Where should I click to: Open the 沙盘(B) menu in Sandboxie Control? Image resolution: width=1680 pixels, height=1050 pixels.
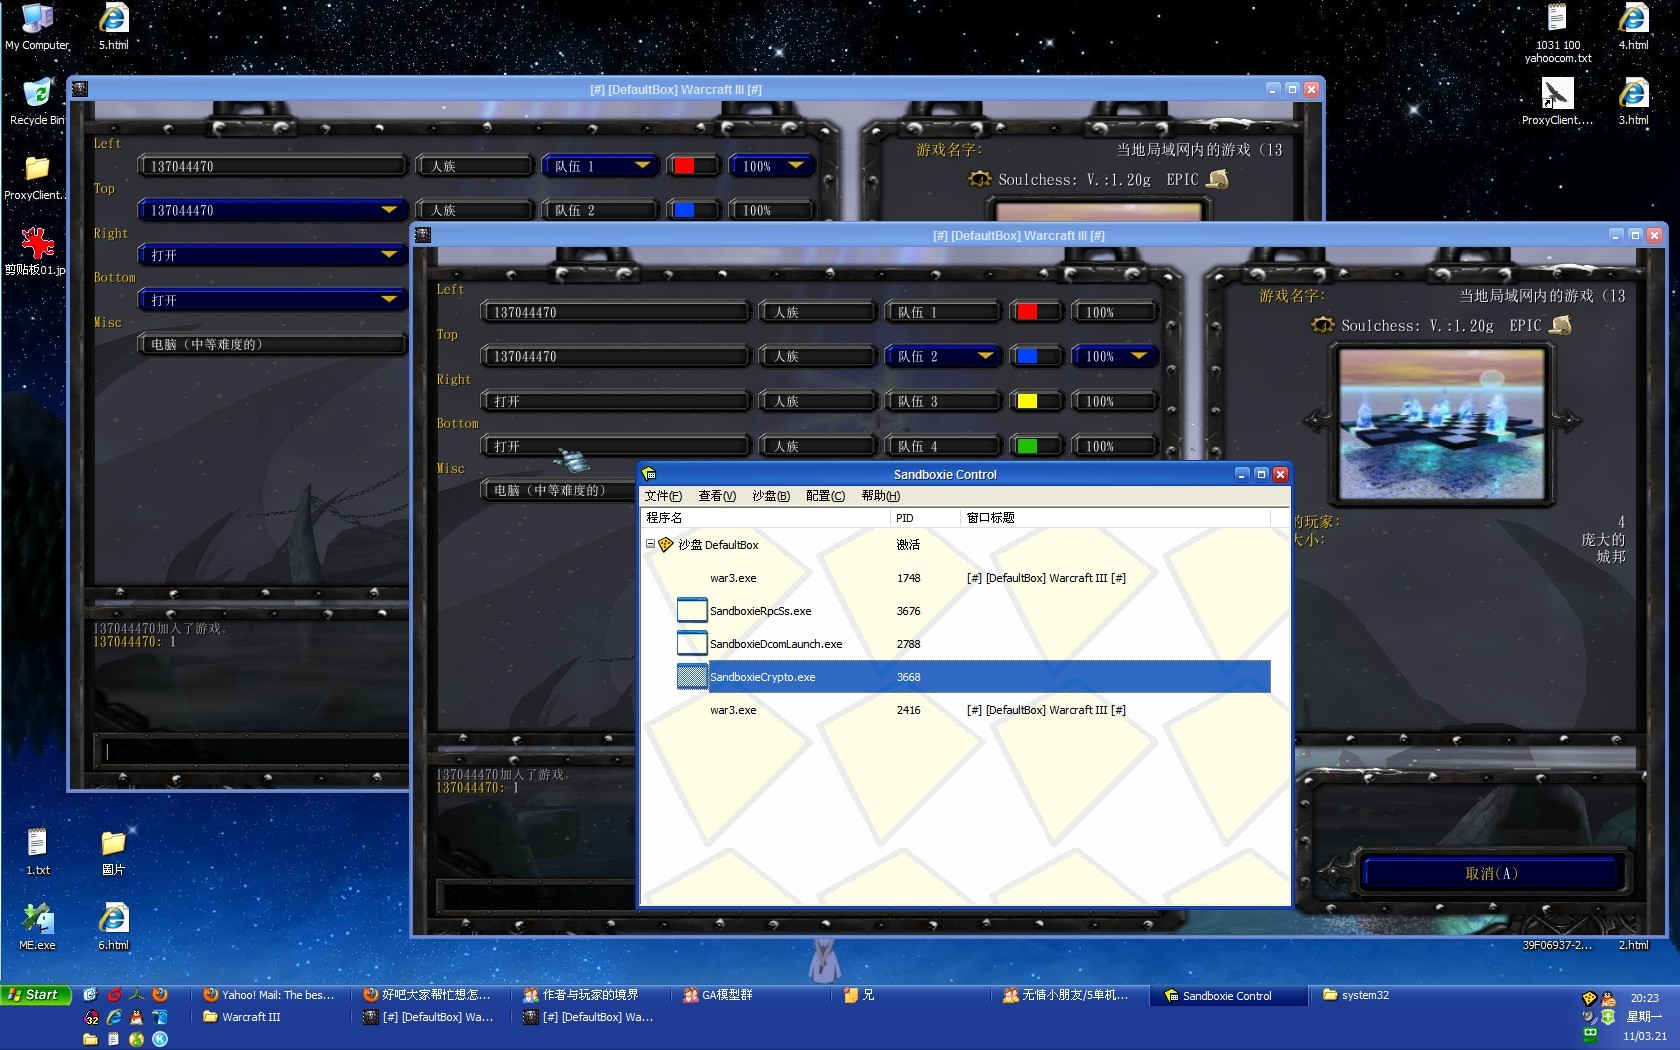[x=771, y=496]
